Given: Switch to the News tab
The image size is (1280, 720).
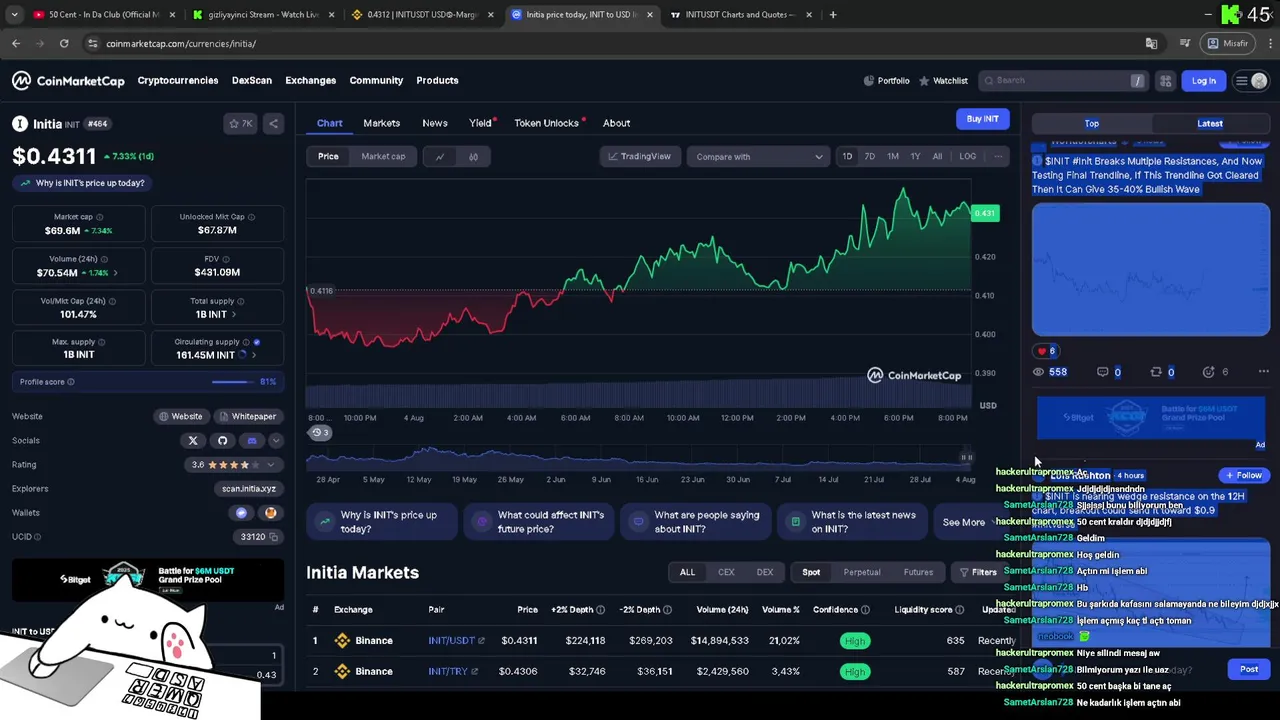Looking at the screenshot, I should coord(434,123).
